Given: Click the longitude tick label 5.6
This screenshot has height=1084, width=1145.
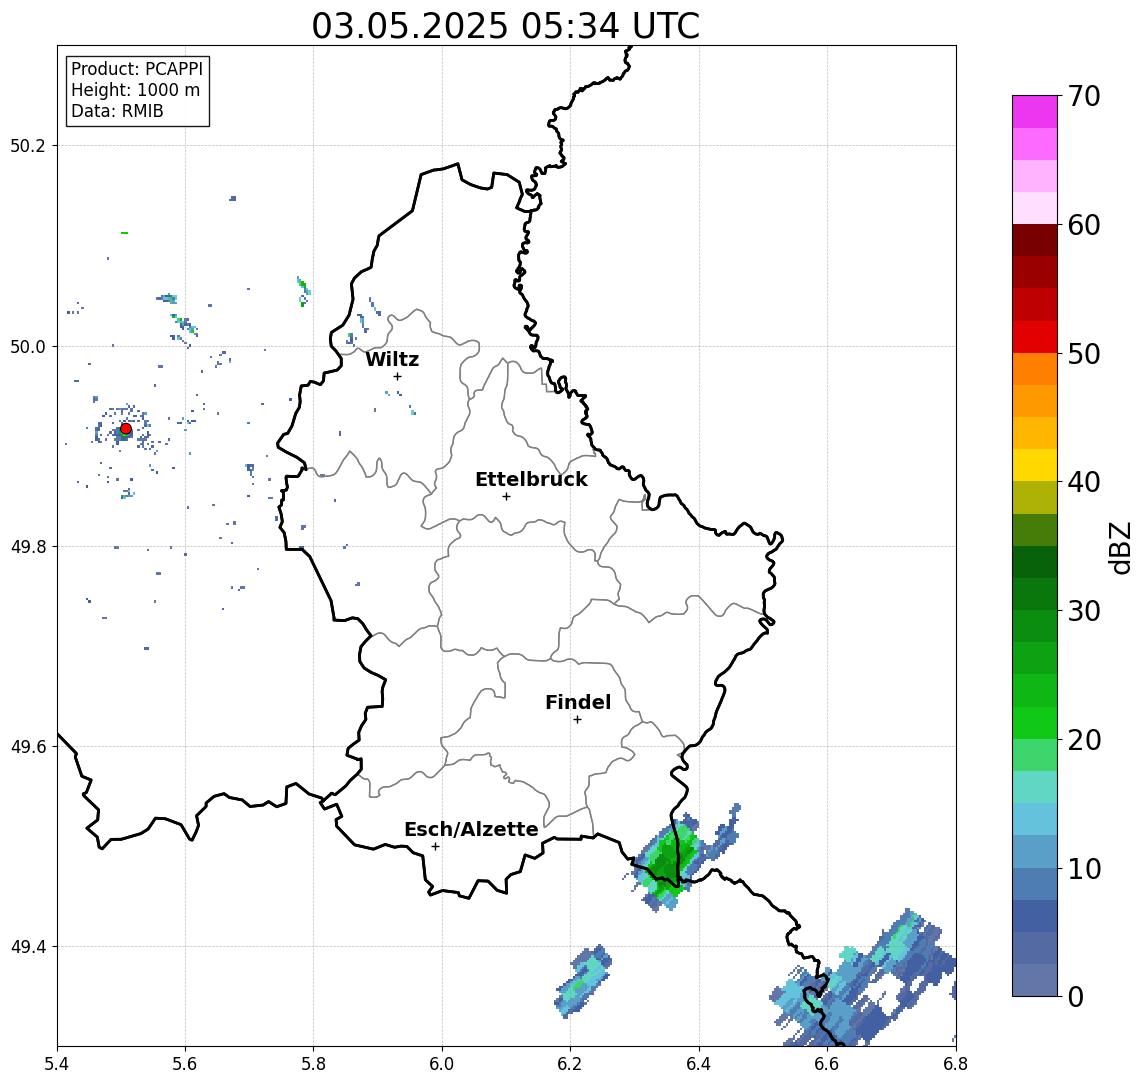Looking at the screenshot, I should [x=185, y=1064].
